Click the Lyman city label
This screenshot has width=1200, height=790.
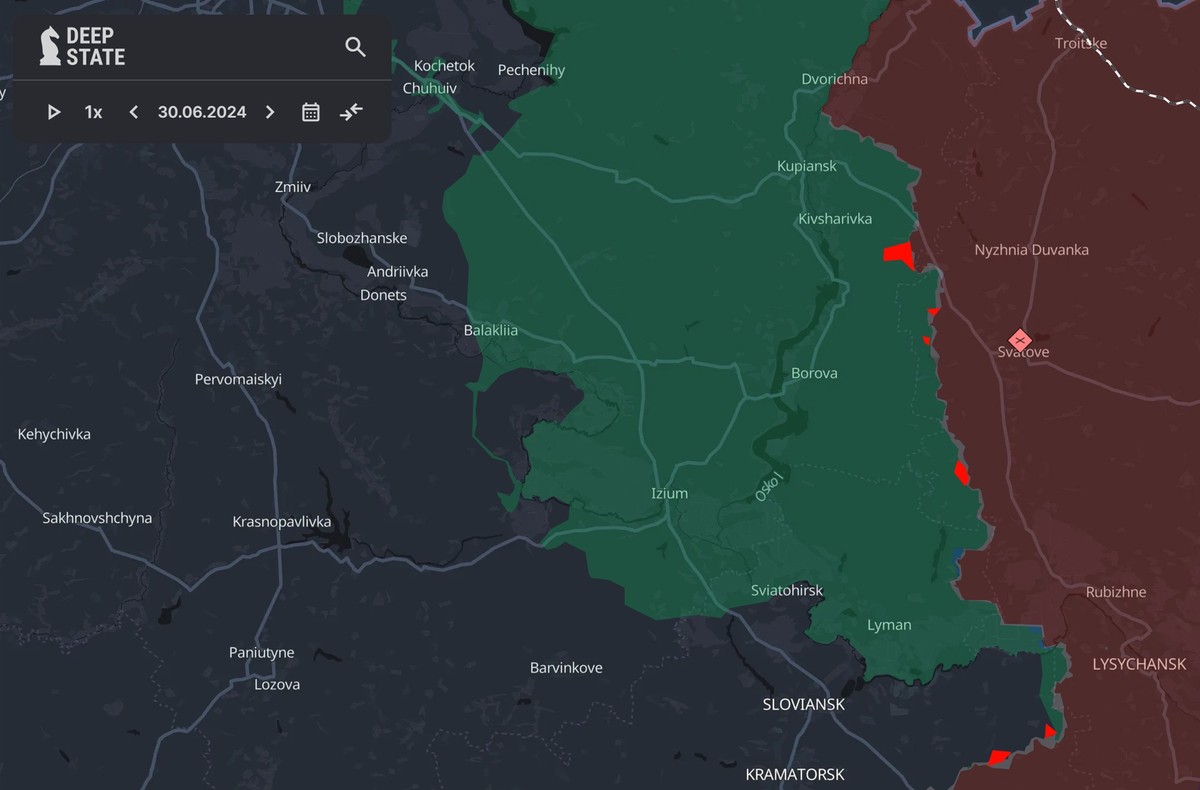click(x=889, y=625)
